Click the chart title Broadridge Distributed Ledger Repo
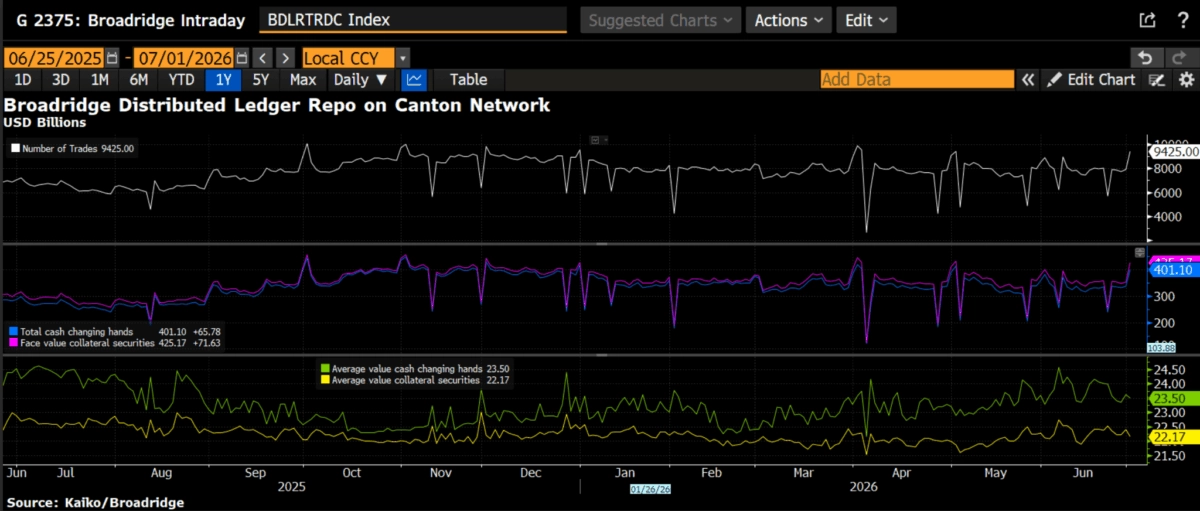Viewport: 1200px width, 511px height. [278, 104]
